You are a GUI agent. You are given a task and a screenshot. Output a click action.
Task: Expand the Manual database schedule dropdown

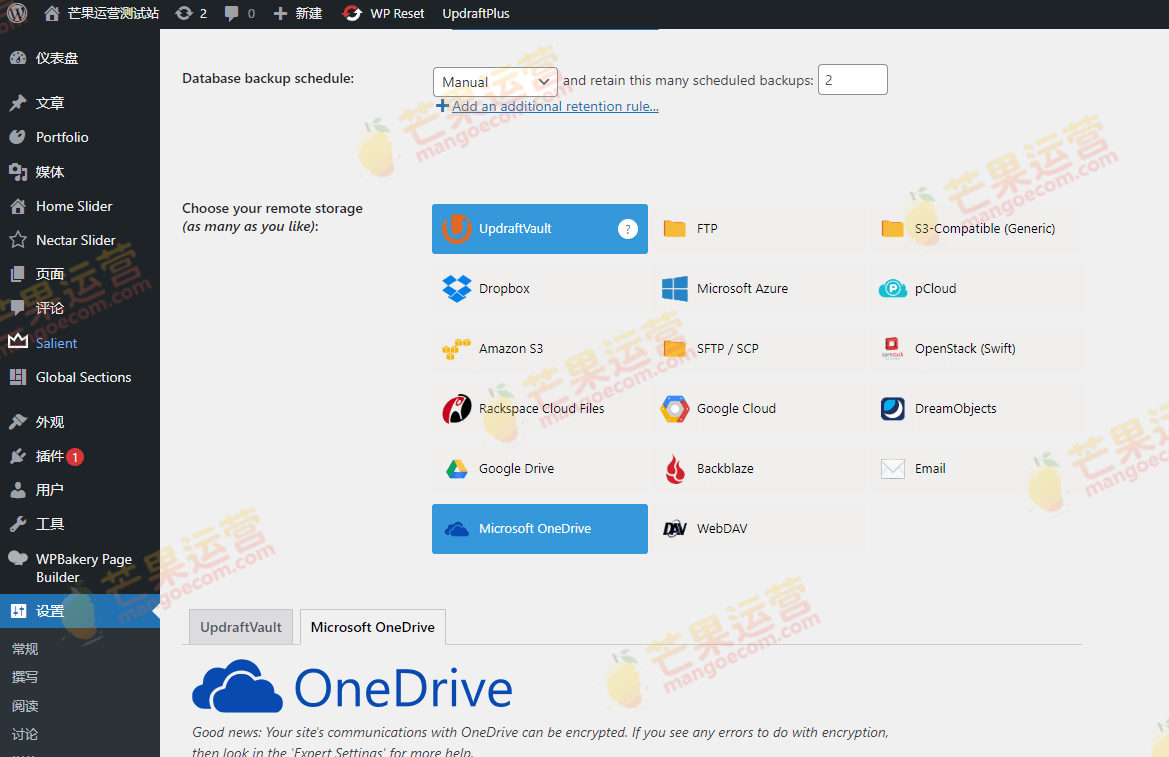point(495,81)
